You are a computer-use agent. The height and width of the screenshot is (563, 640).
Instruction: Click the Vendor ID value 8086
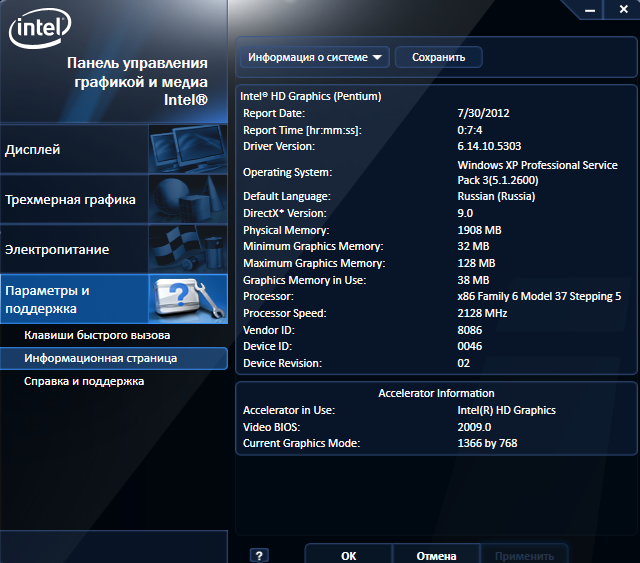(x=469, y=330)
